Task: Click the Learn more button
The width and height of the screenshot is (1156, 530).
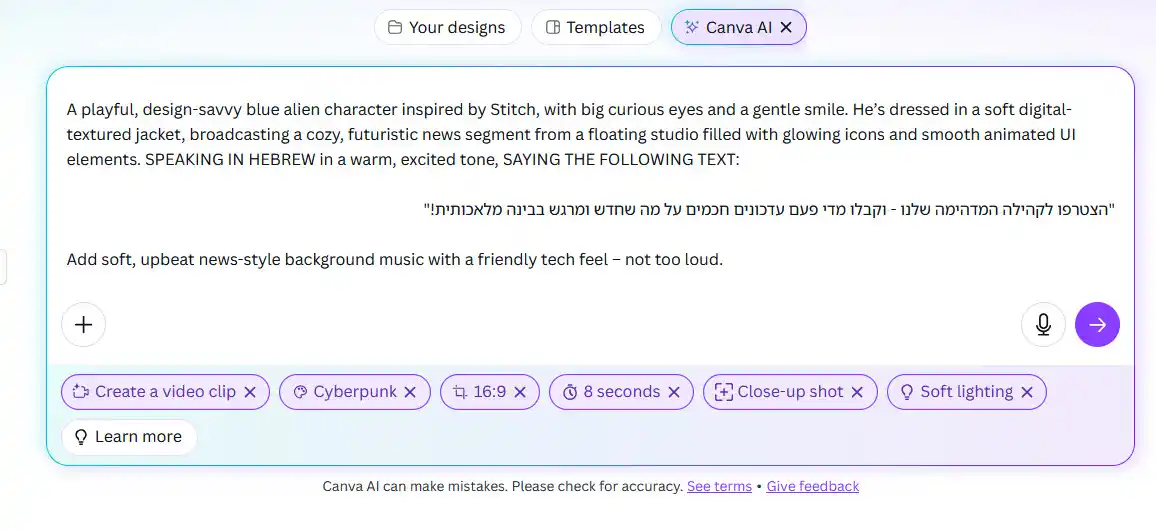Action: [129, 437]
